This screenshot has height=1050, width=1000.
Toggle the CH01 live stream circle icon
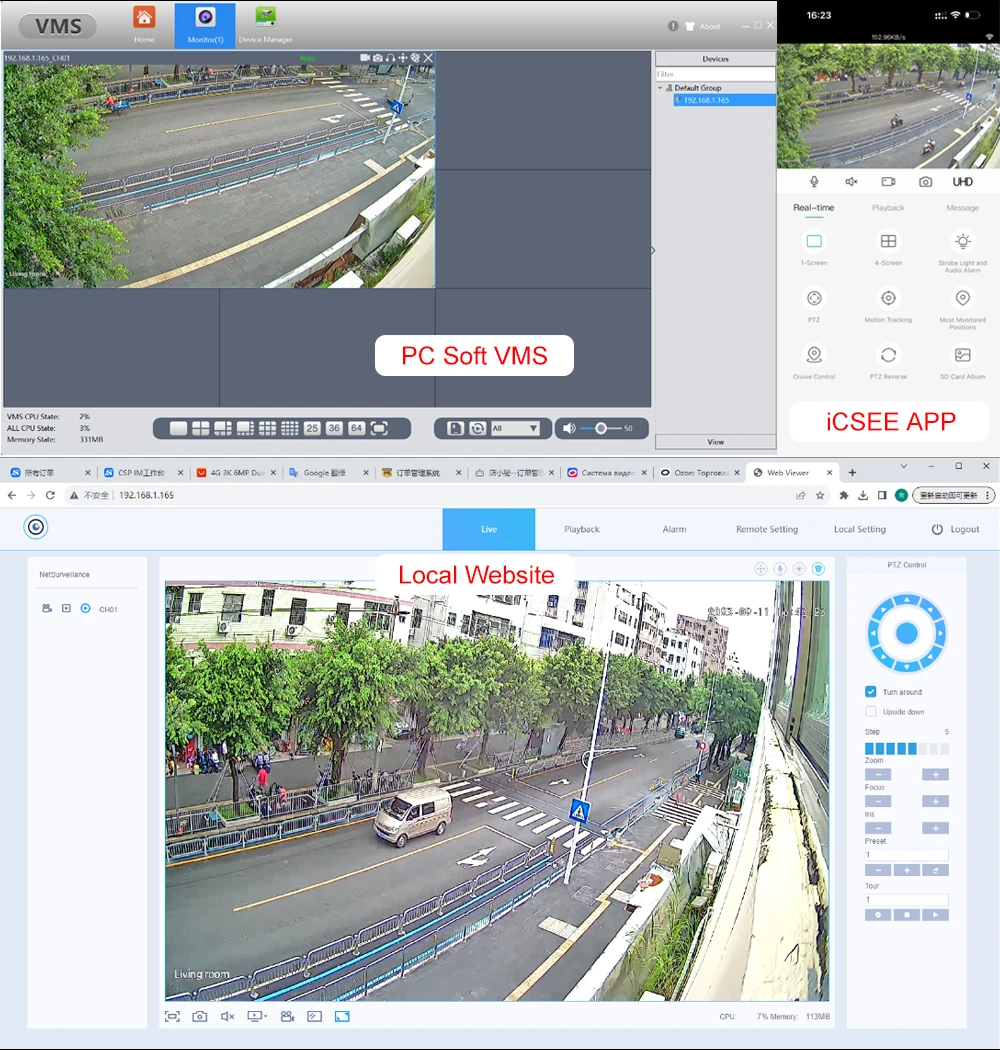86,609
